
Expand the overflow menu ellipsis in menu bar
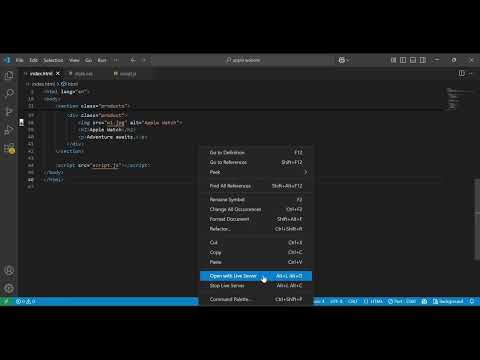116,60
